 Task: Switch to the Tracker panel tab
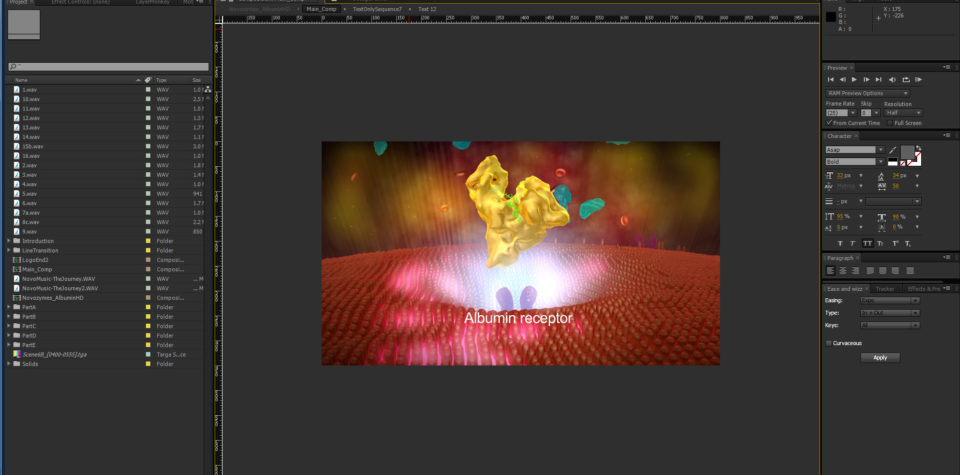887,288
